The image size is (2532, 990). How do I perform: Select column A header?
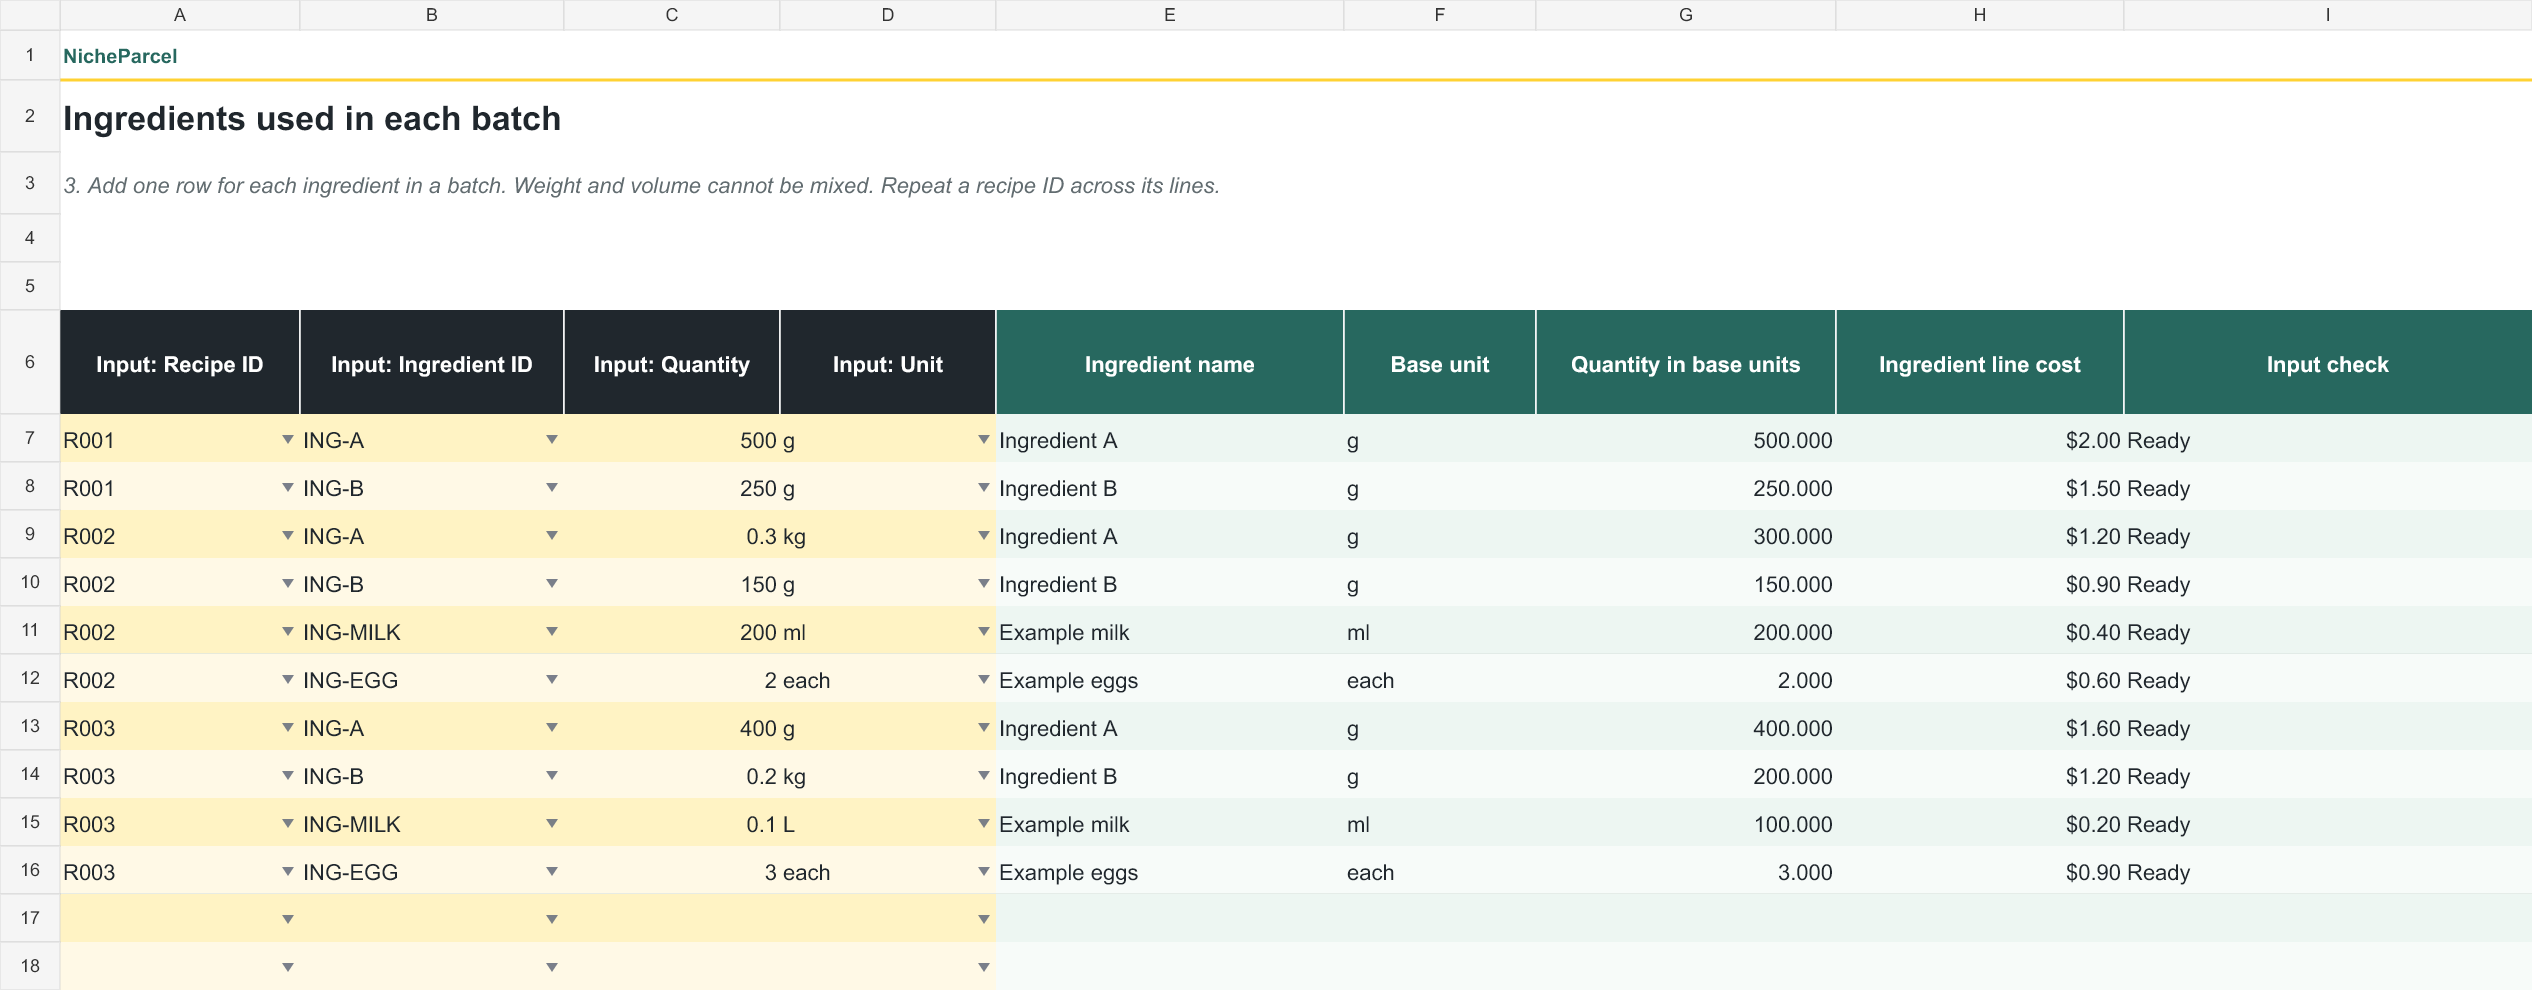pos(180,15)
